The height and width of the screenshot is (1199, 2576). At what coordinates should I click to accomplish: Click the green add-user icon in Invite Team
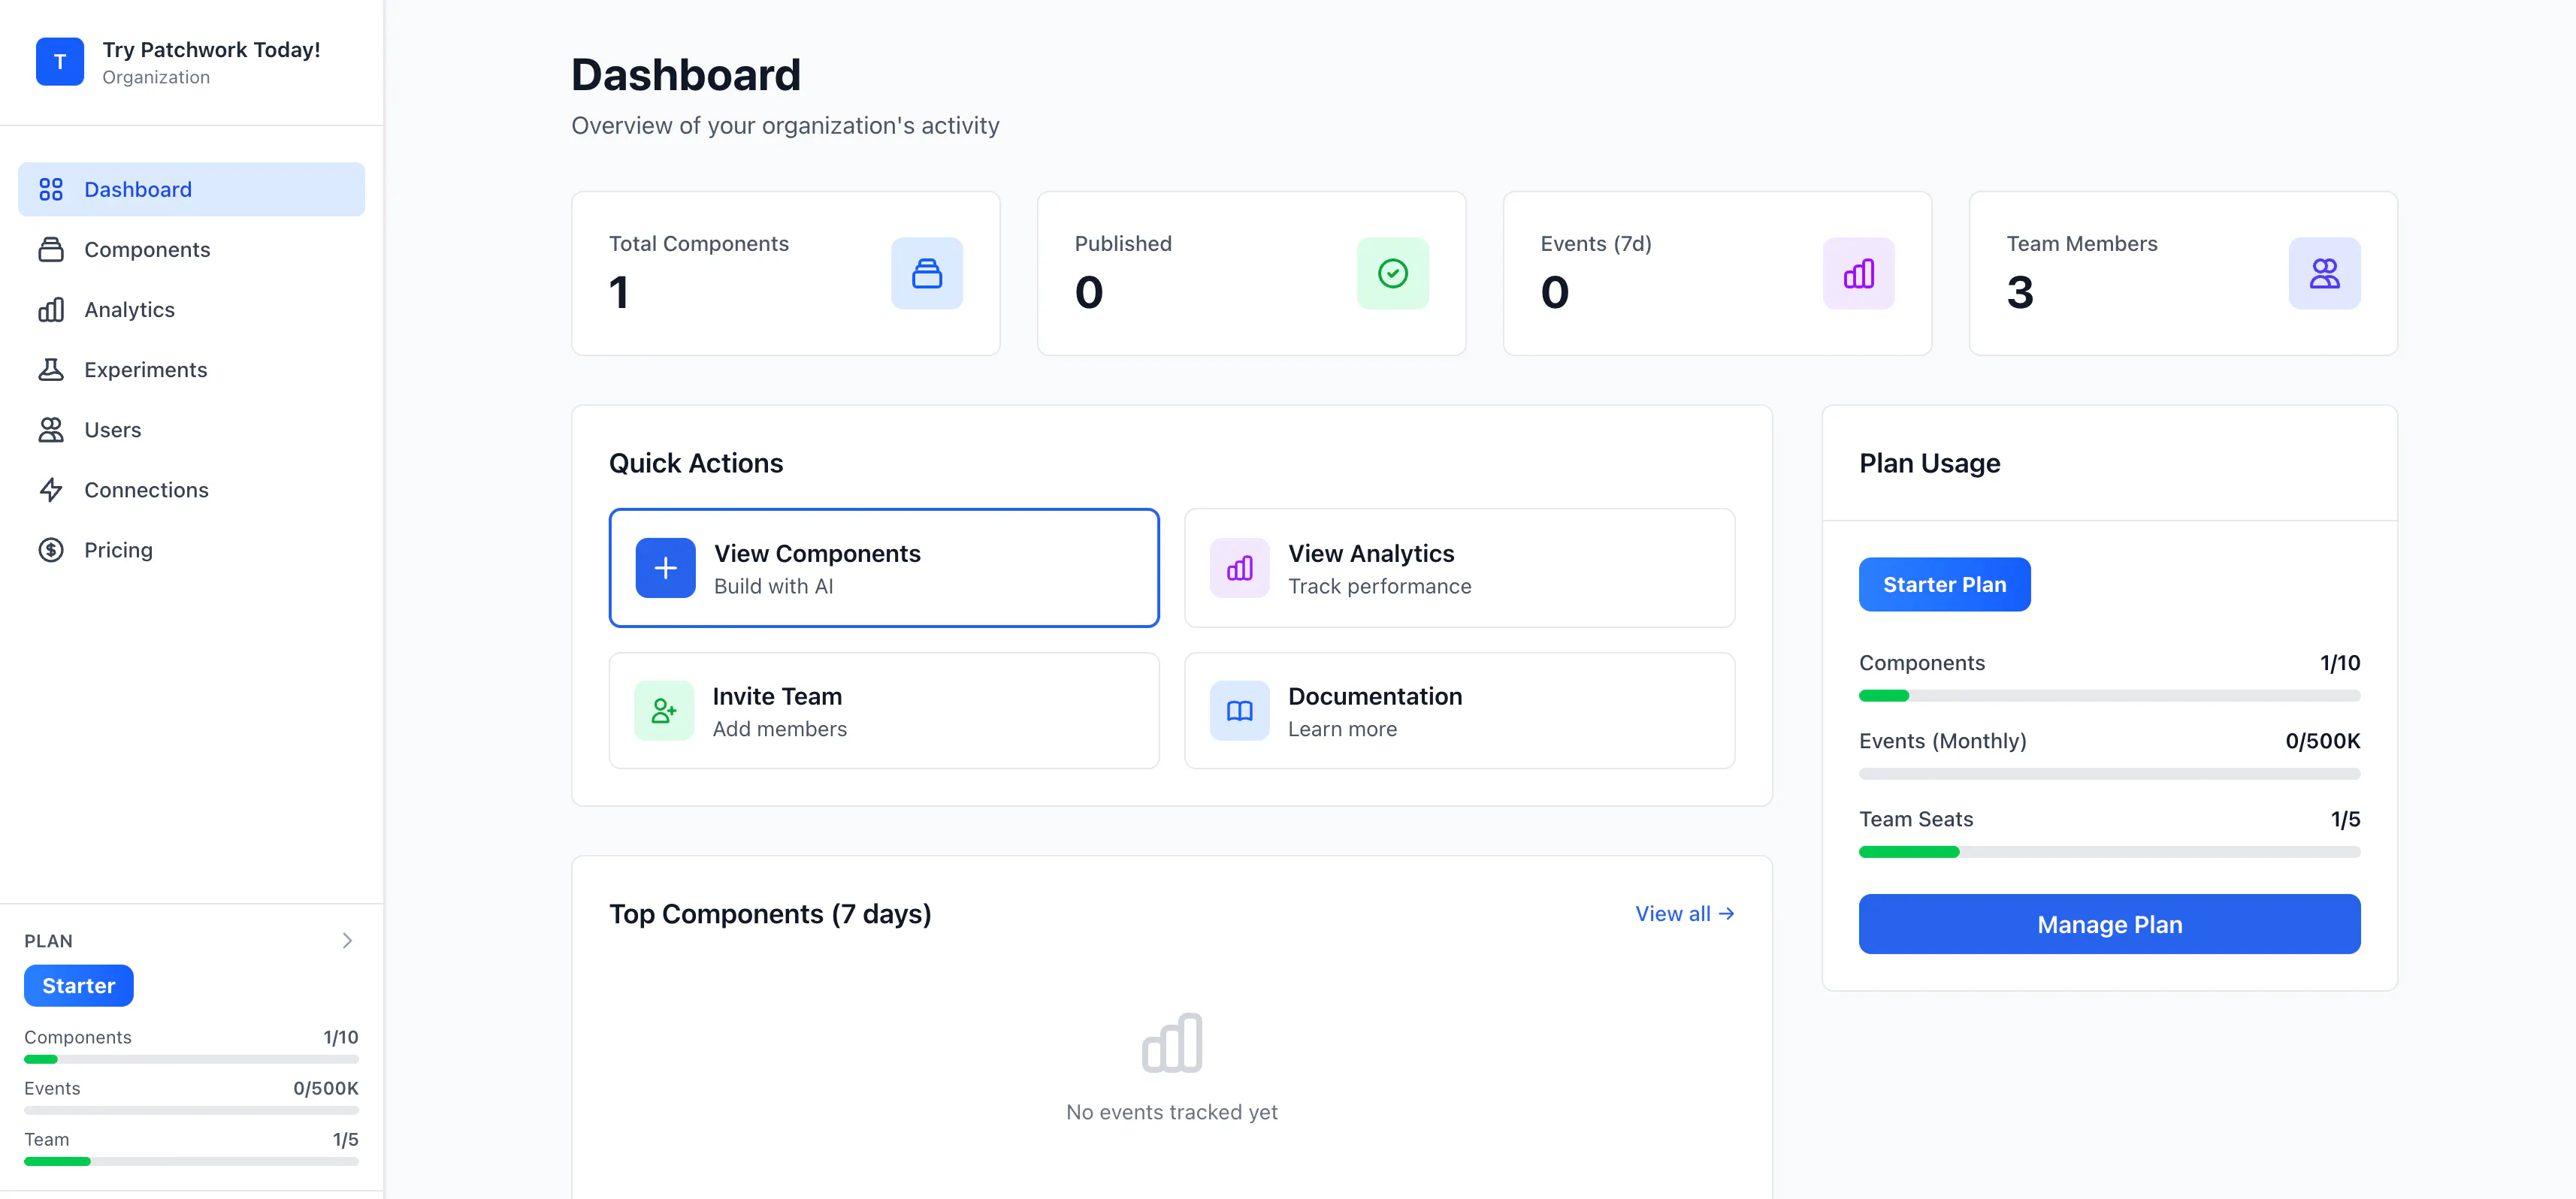click(x=664, y=711)
